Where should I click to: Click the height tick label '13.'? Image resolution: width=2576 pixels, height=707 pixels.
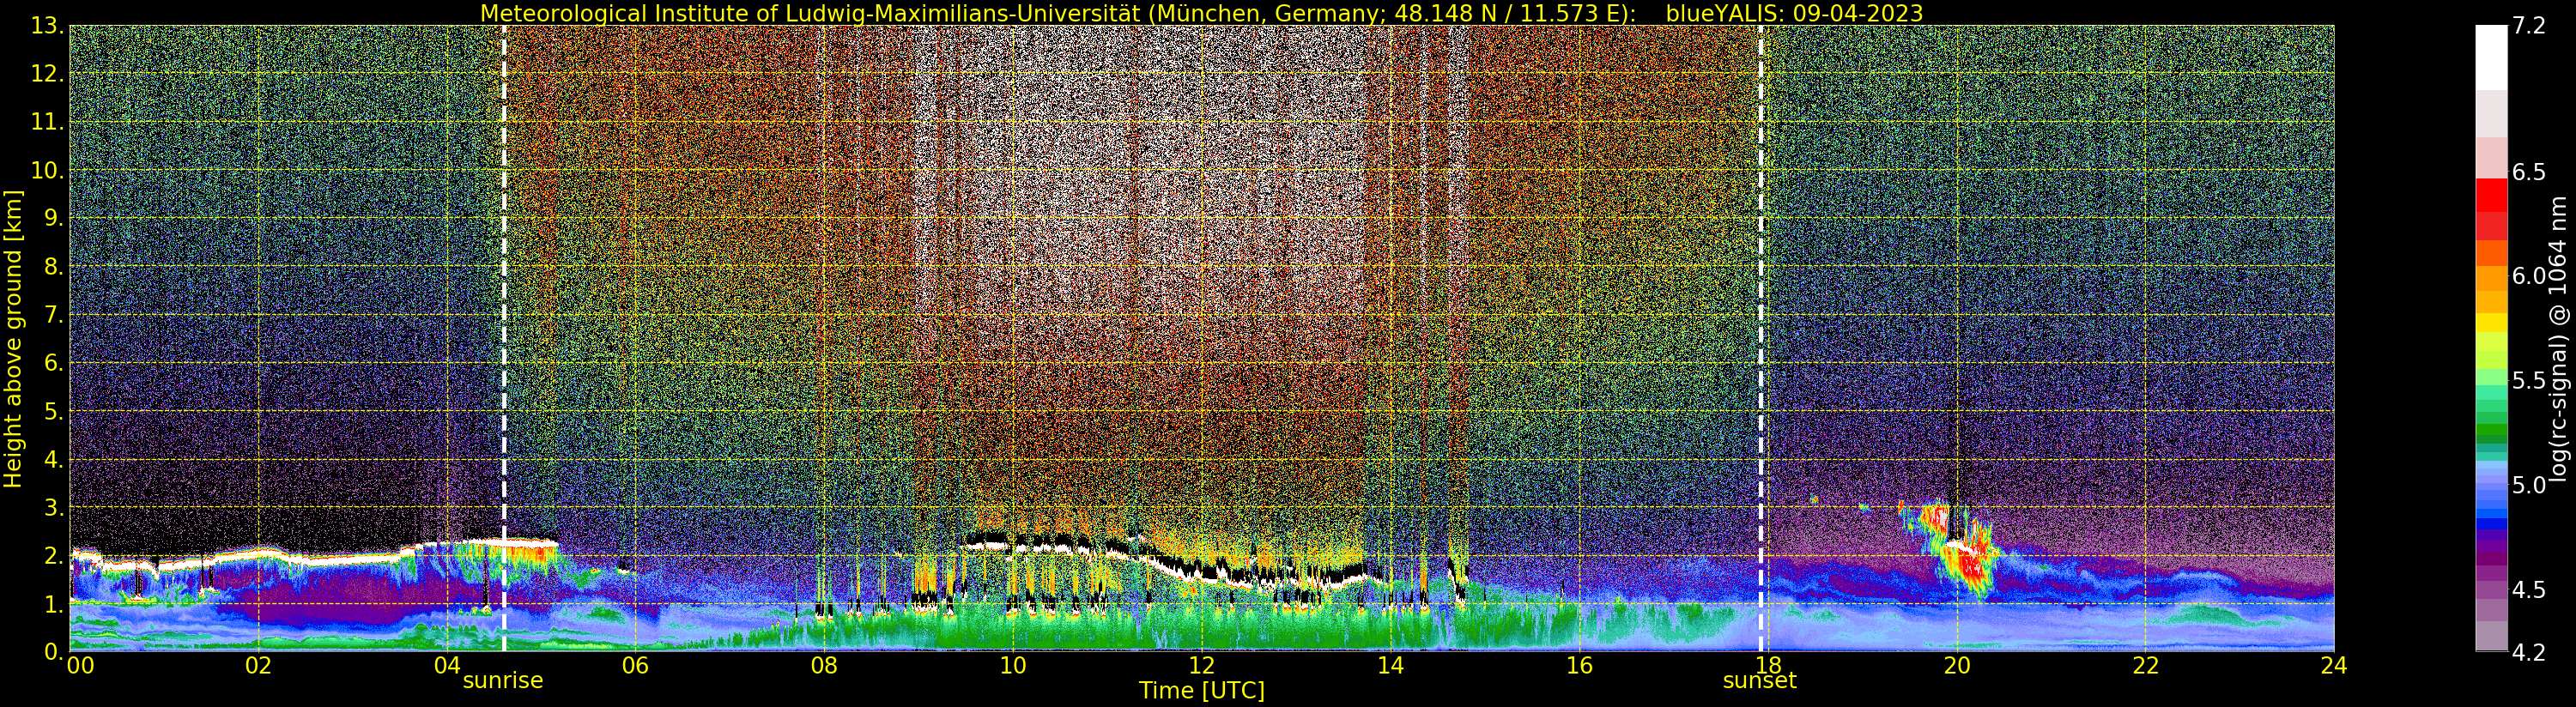click(x=46, y=26)
